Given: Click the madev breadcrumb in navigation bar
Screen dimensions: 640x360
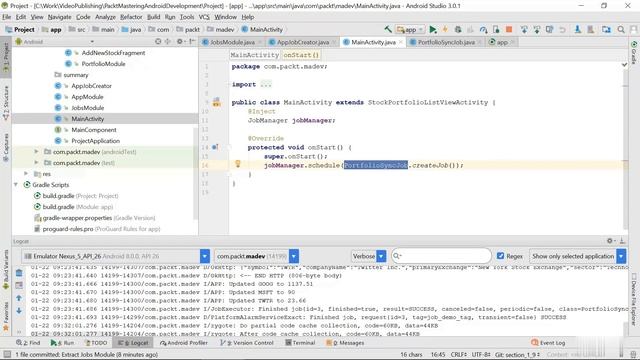Looking at the screenshot, I should 220,29.
